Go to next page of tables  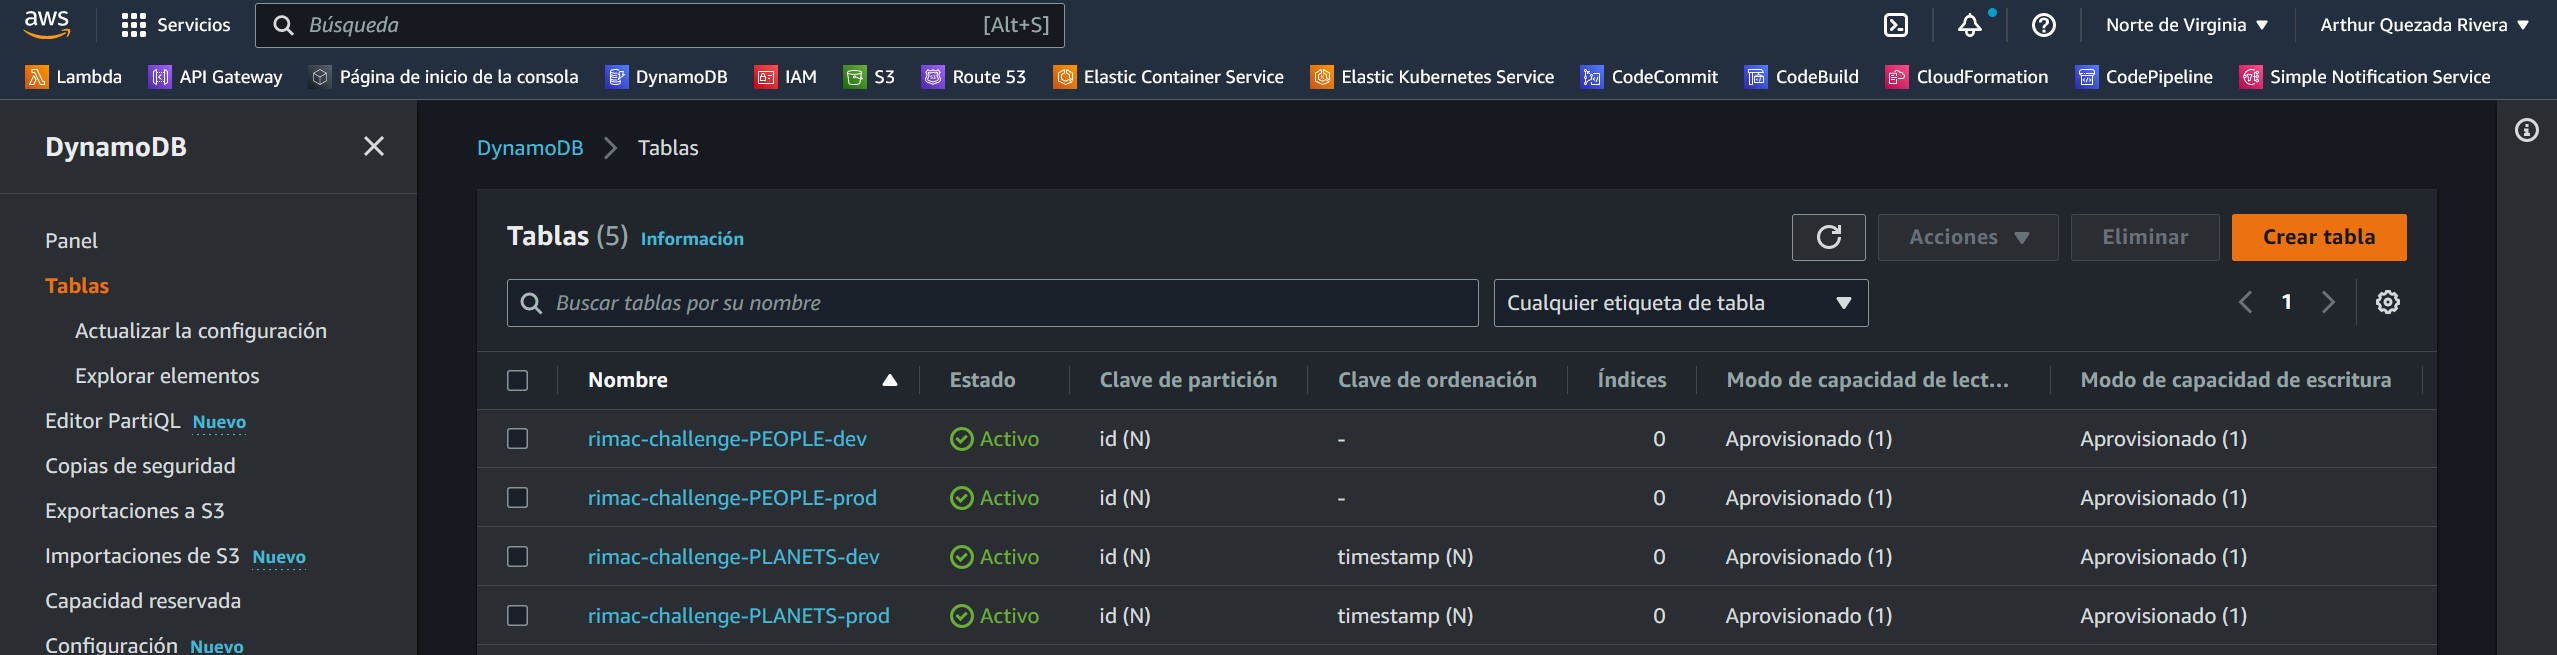point(2328,302)
